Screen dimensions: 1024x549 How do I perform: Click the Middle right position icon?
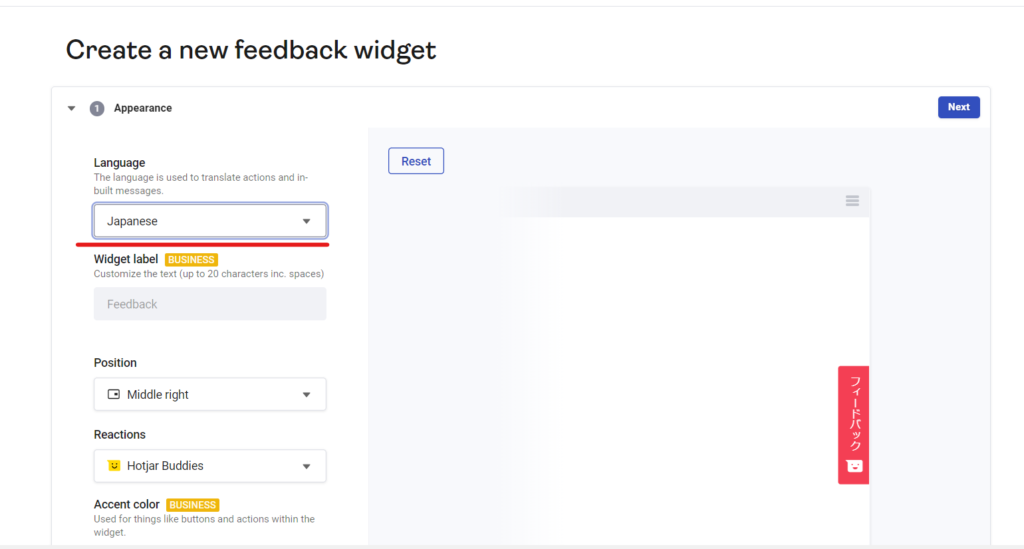click(x=113, y=394)
